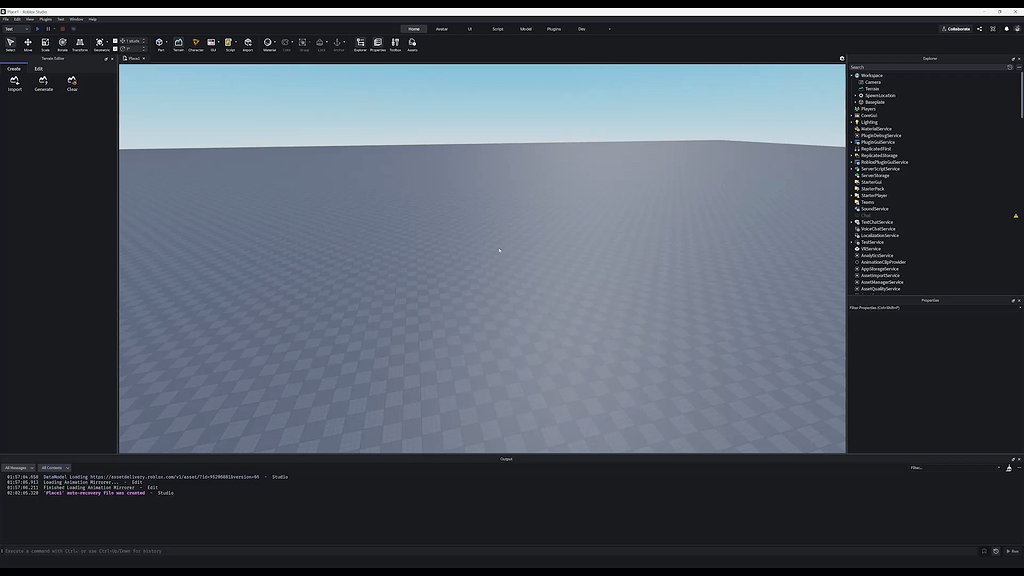This screenshot has width=1024, height=576.
Task: Open the All Messages filter dropdown
Action: coord(18,468)
